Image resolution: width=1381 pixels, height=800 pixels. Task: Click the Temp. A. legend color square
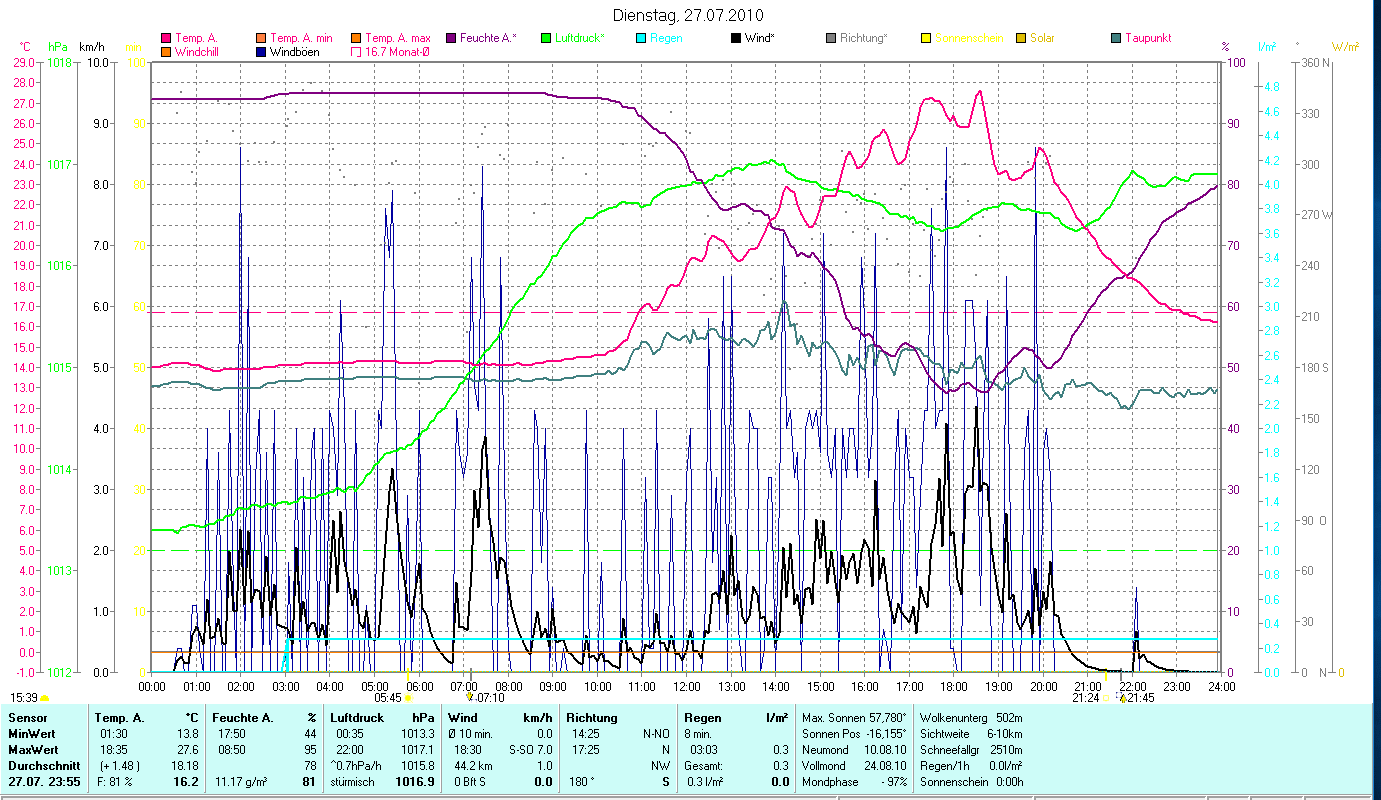tap(166, 38)
